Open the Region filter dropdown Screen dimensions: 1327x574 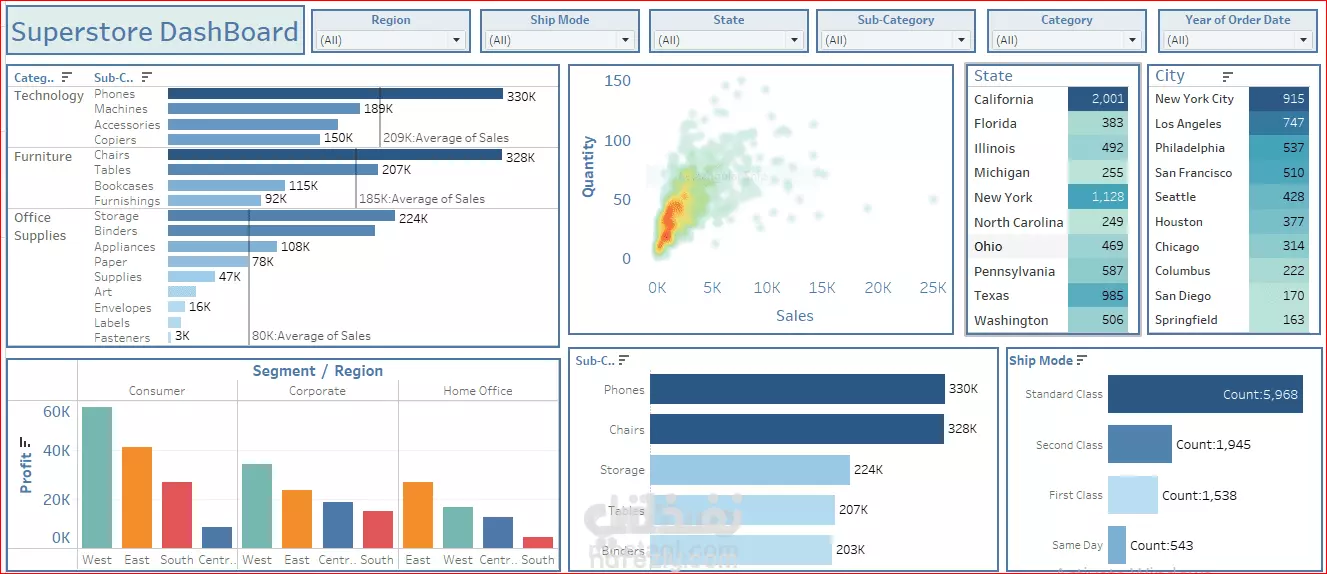(390, 40)
